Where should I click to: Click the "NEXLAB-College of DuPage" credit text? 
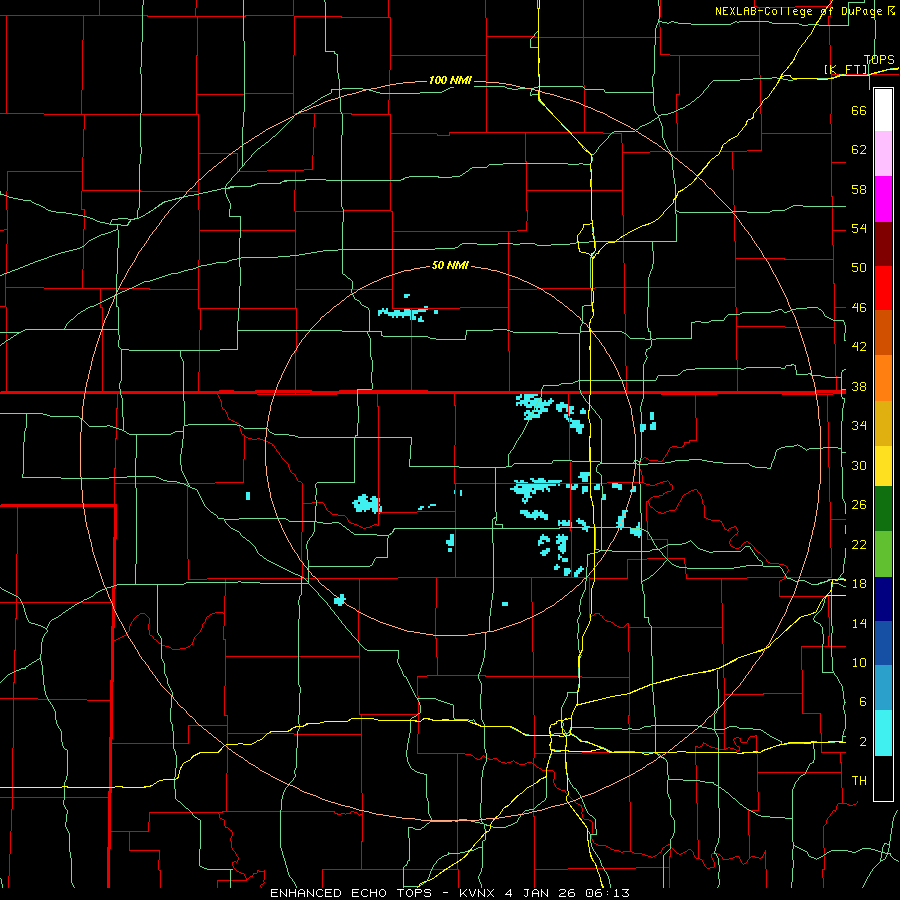[x=801, y=11]
